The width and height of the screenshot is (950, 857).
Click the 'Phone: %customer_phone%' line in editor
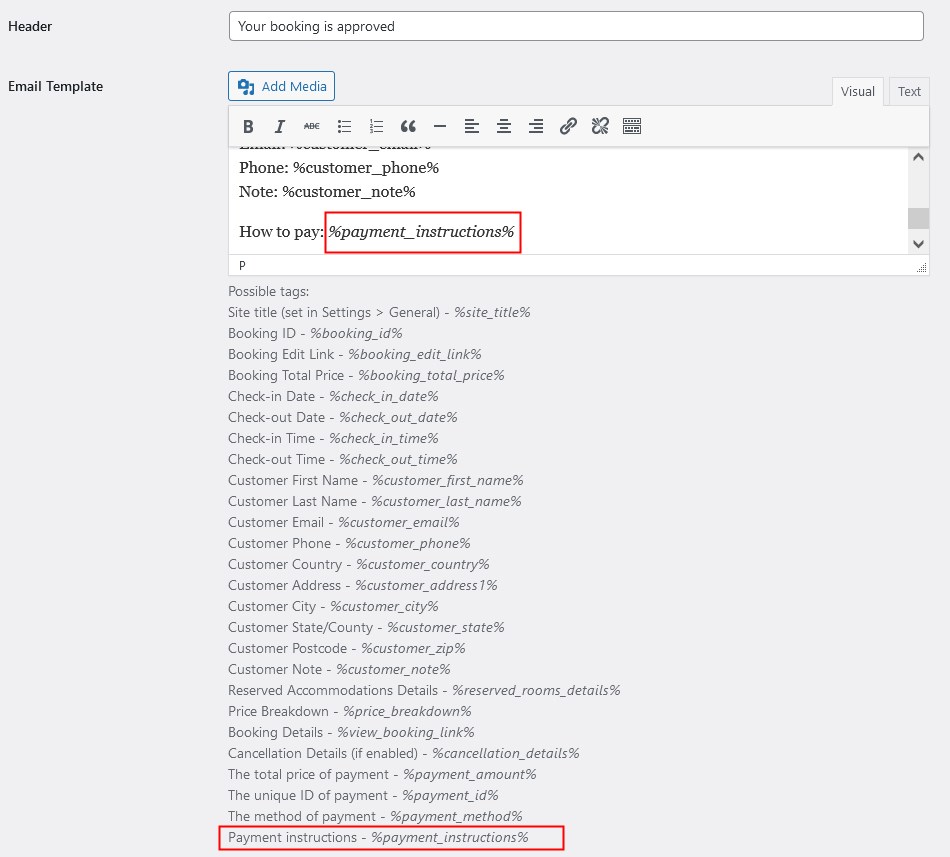[x=339, y=168]
